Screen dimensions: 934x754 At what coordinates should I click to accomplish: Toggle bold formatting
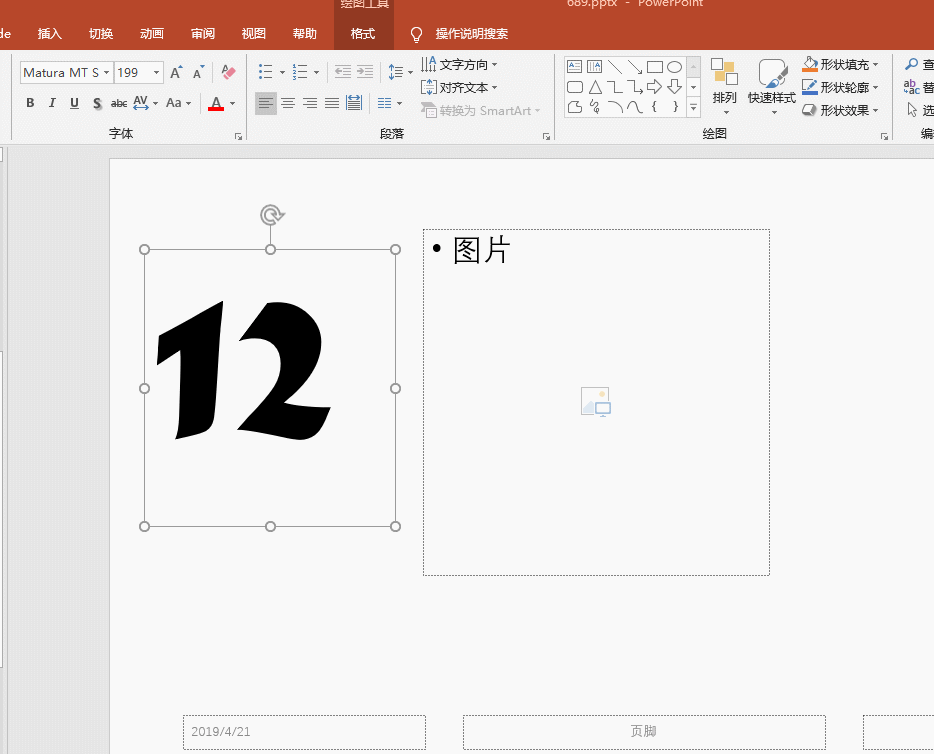click(30, 103)
